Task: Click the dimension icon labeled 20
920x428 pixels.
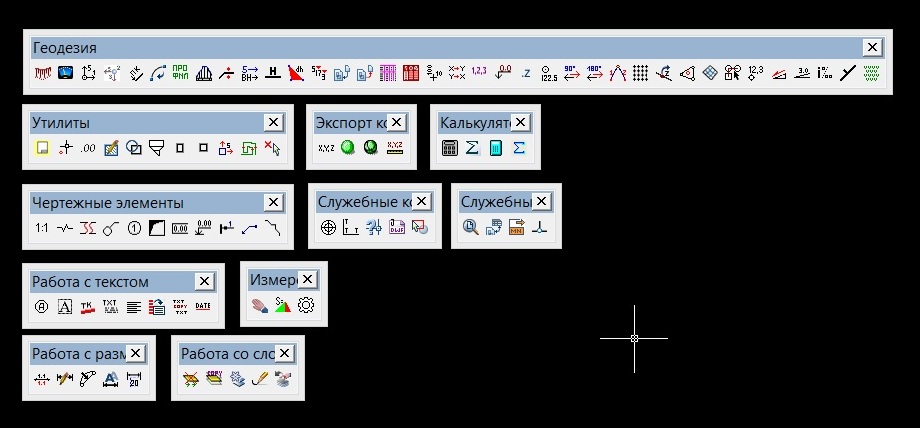Action: [134, 379]
